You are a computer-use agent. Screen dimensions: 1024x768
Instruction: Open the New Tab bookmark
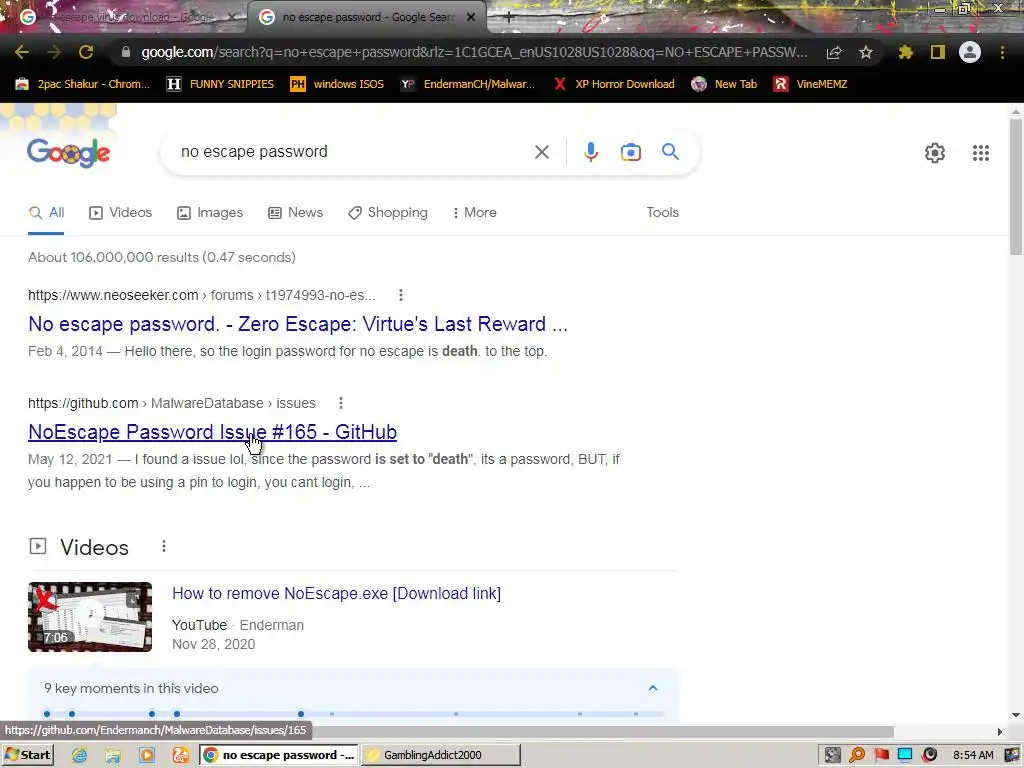(724, 84)
